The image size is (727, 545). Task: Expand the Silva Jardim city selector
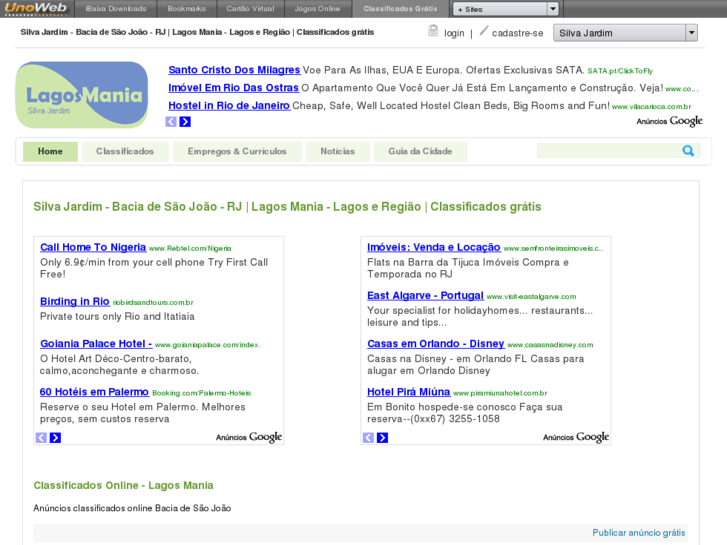[x=691, y=33]
